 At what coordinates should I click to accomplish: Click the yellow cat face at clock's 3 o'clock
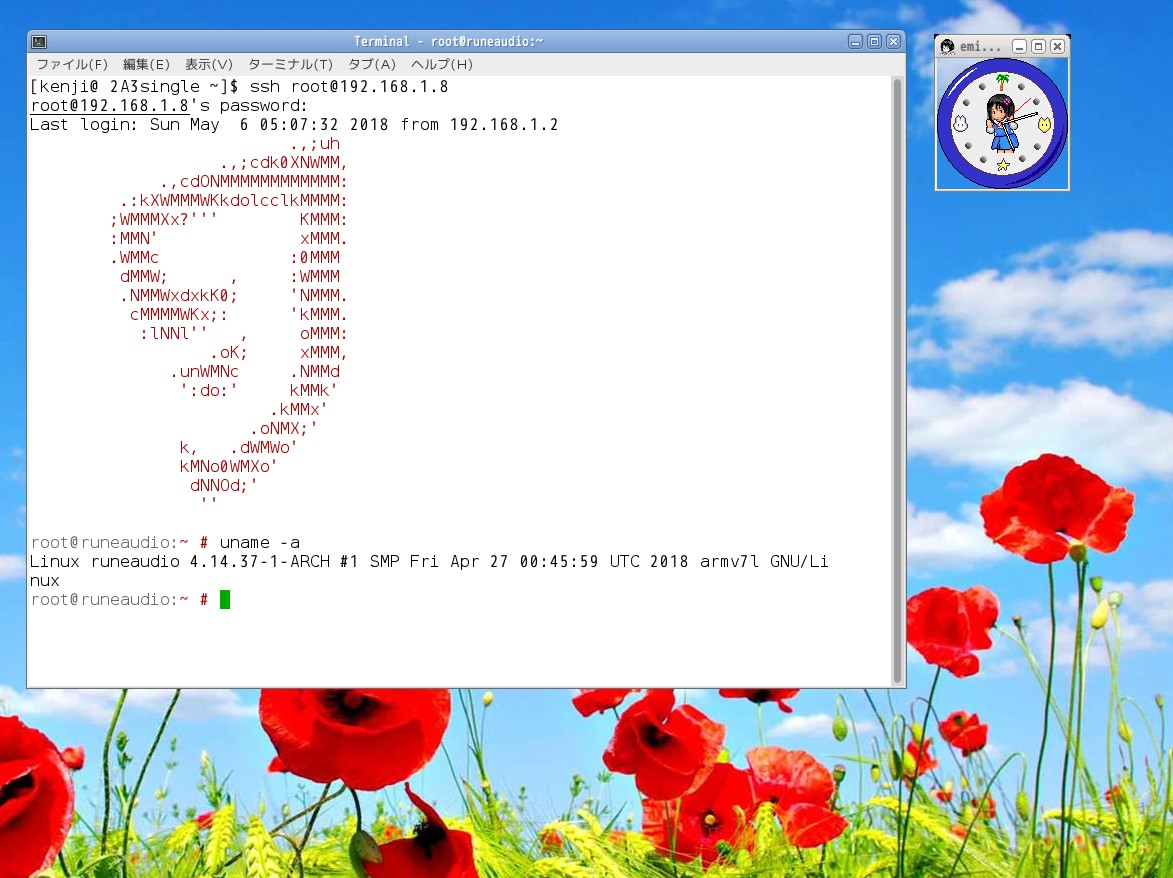(1045, 124)
